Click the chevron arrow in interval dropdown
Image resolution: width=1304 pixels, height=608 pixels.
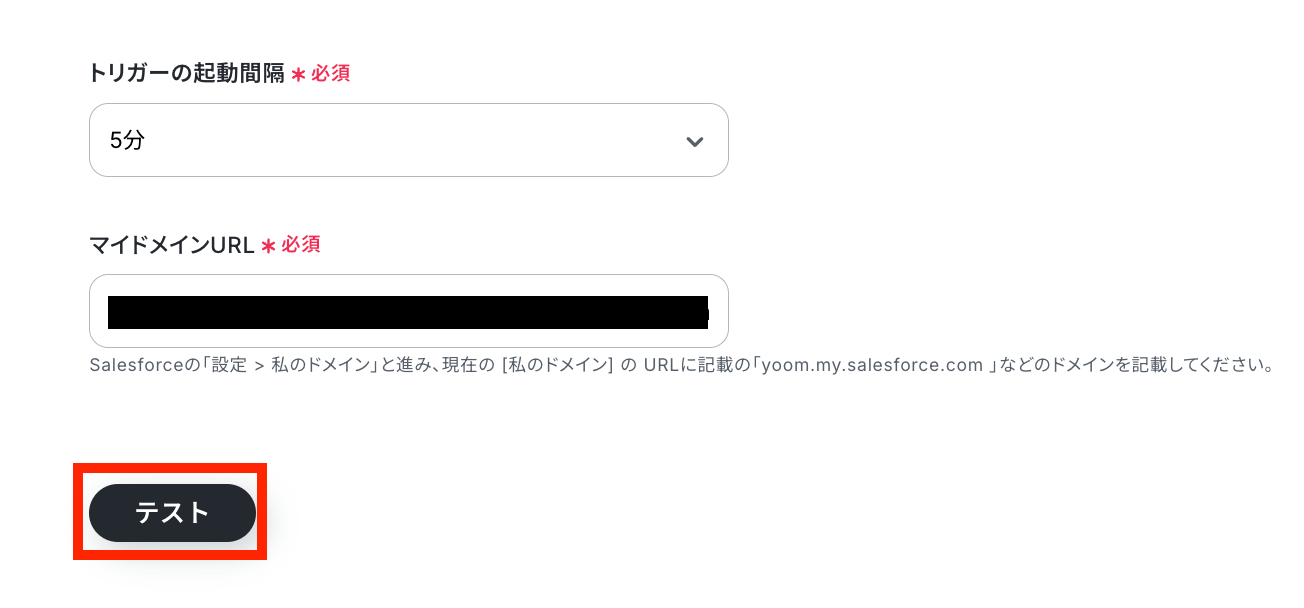click(694, 141)
